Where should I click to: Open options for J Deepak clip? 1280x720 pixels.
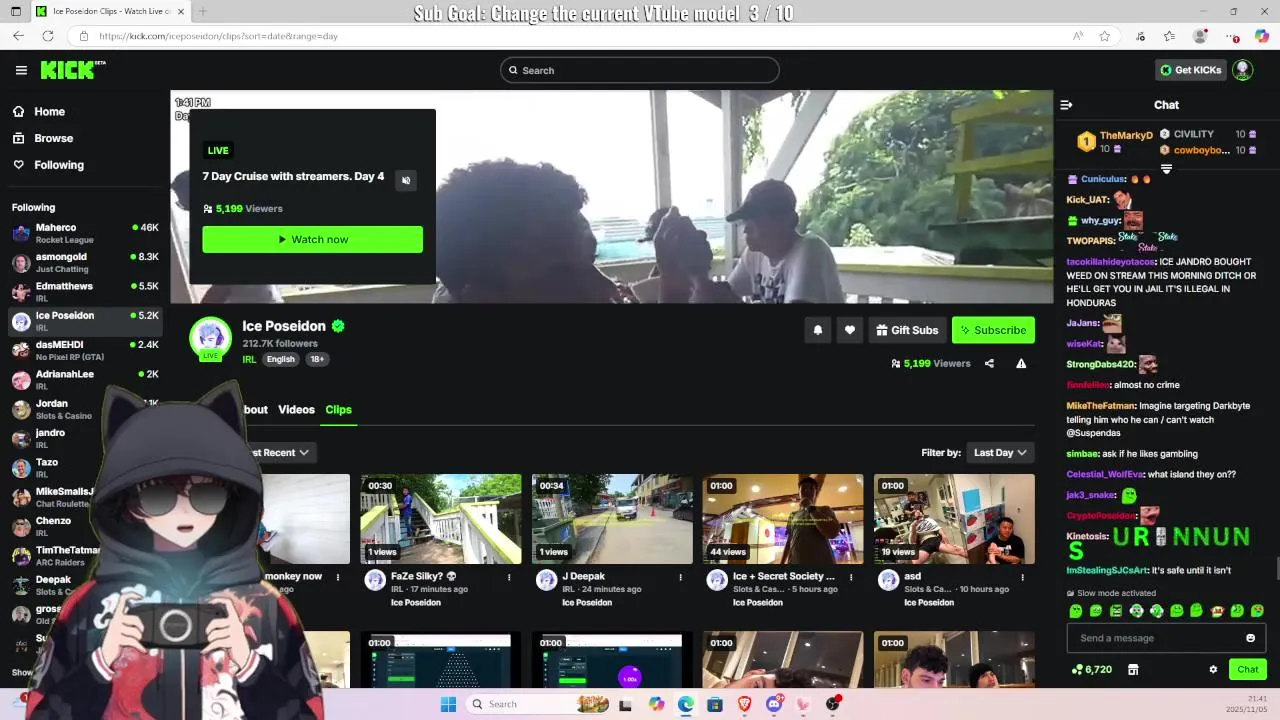[680, 577]
